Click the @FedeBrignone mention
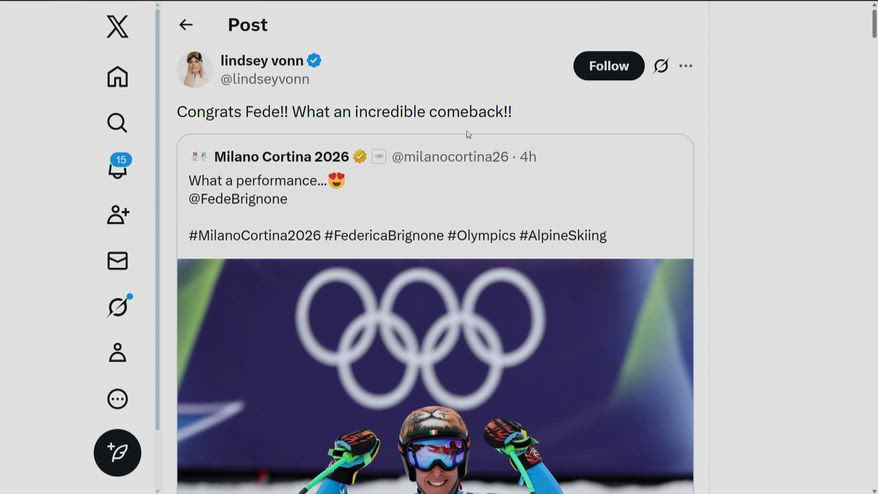This screenshot has width=878, height=494. 238,199
